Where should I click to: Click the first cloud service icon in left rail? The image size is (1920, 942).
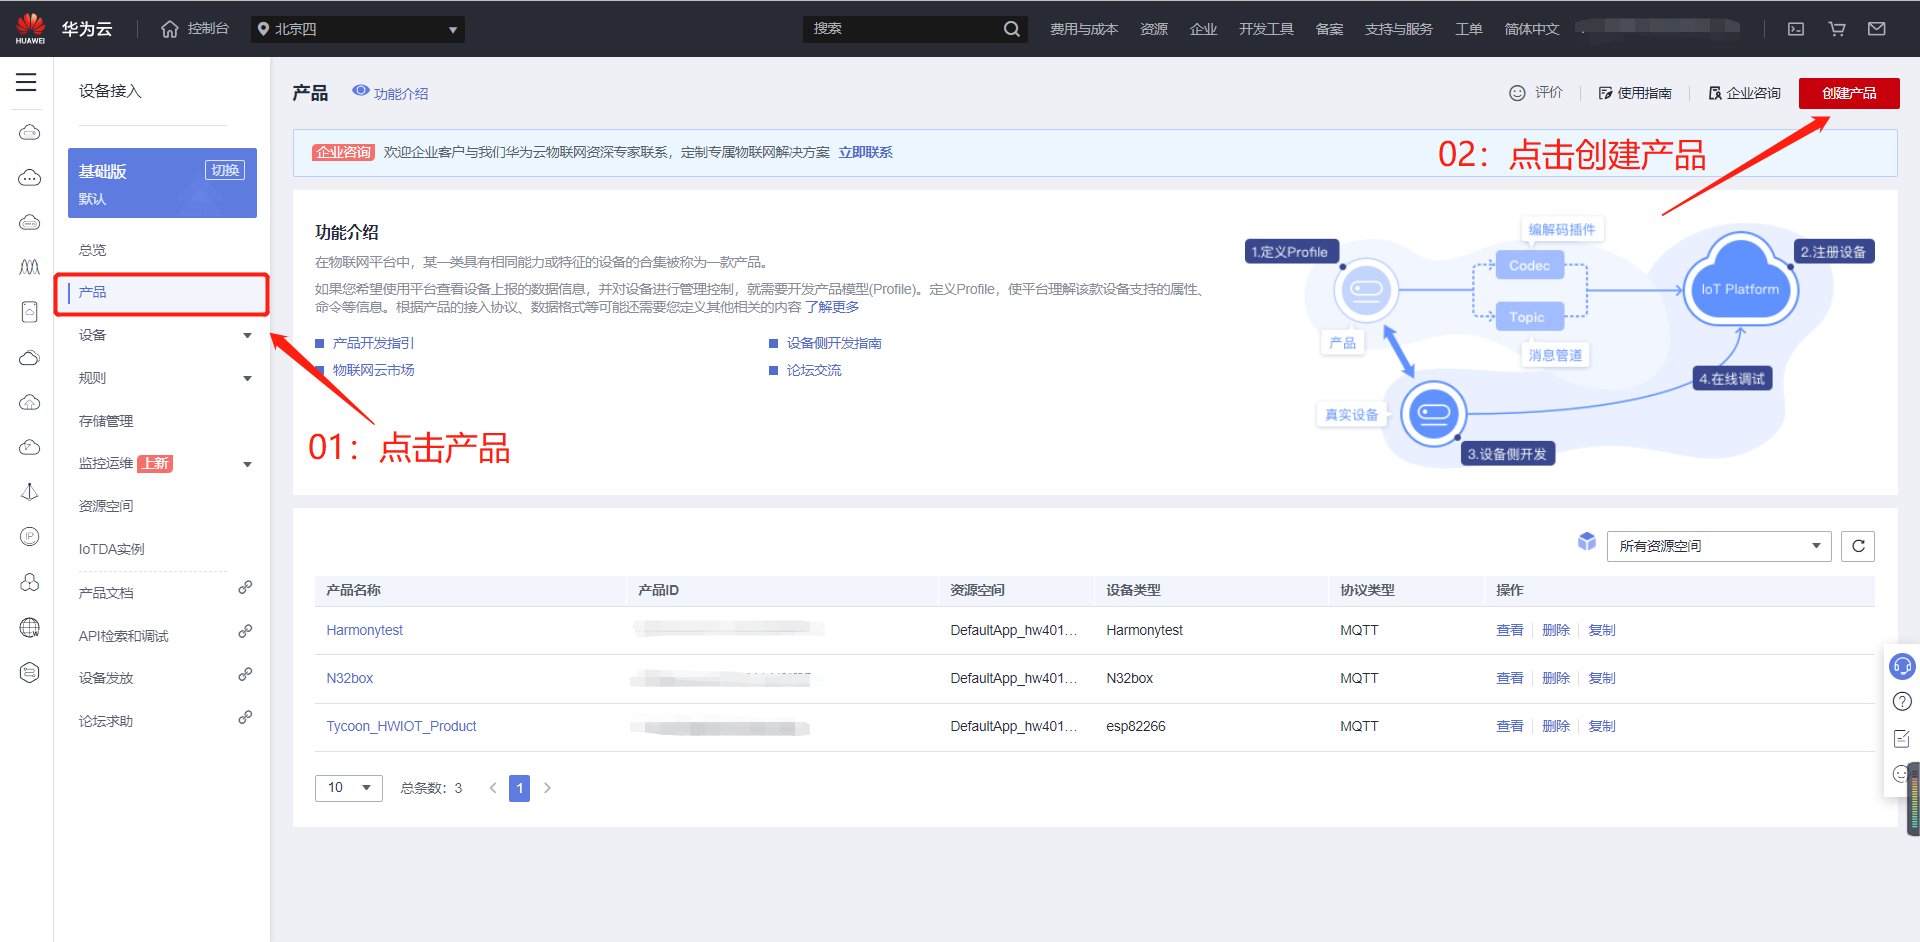coord(30,132)
